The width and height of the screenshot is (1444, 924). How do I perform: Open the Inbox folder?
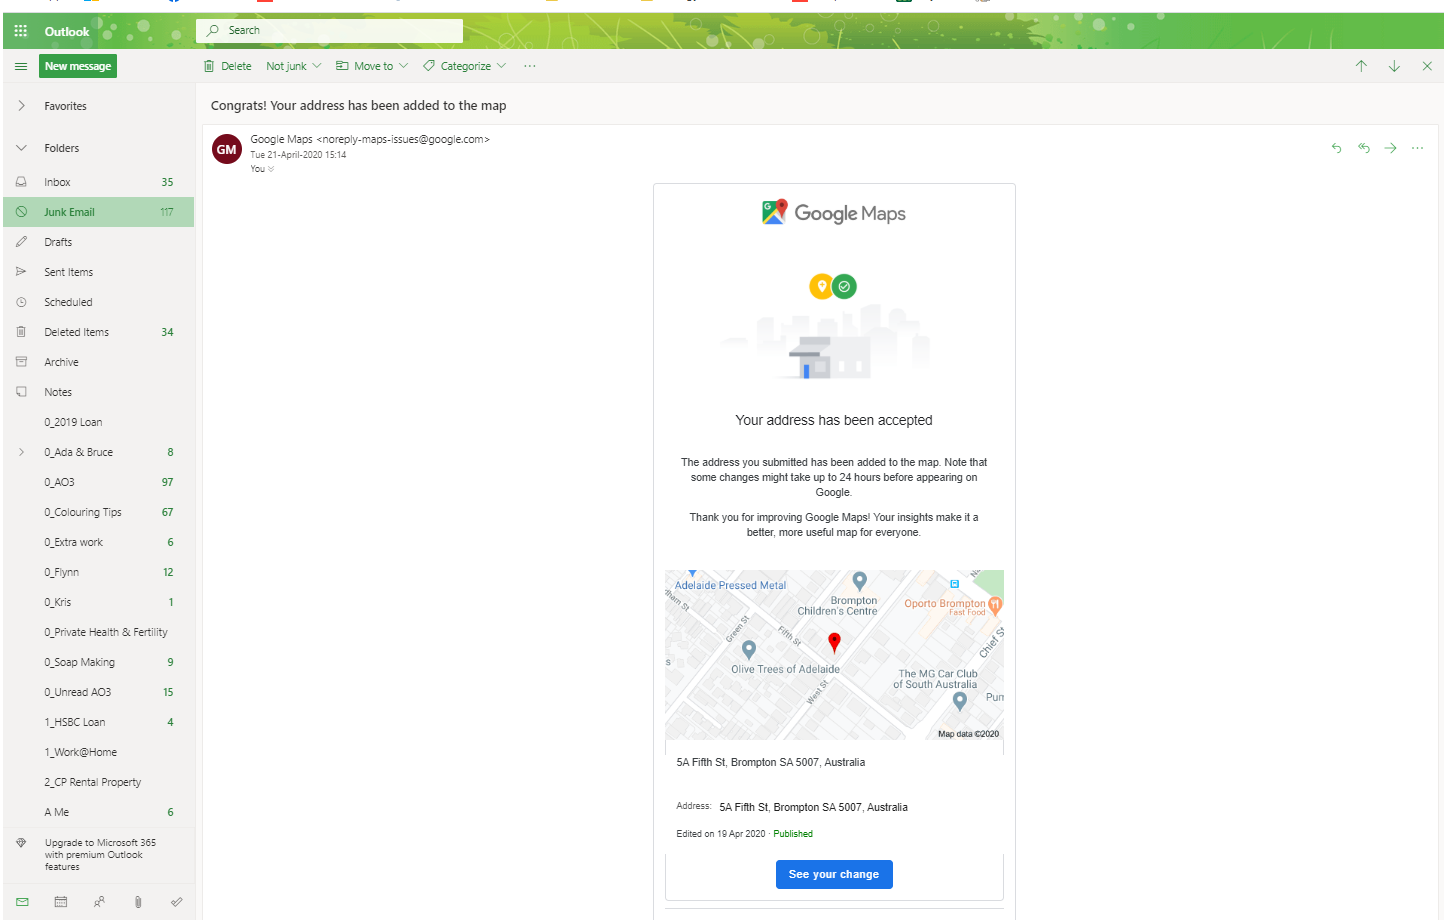click(x=99, y=182)
